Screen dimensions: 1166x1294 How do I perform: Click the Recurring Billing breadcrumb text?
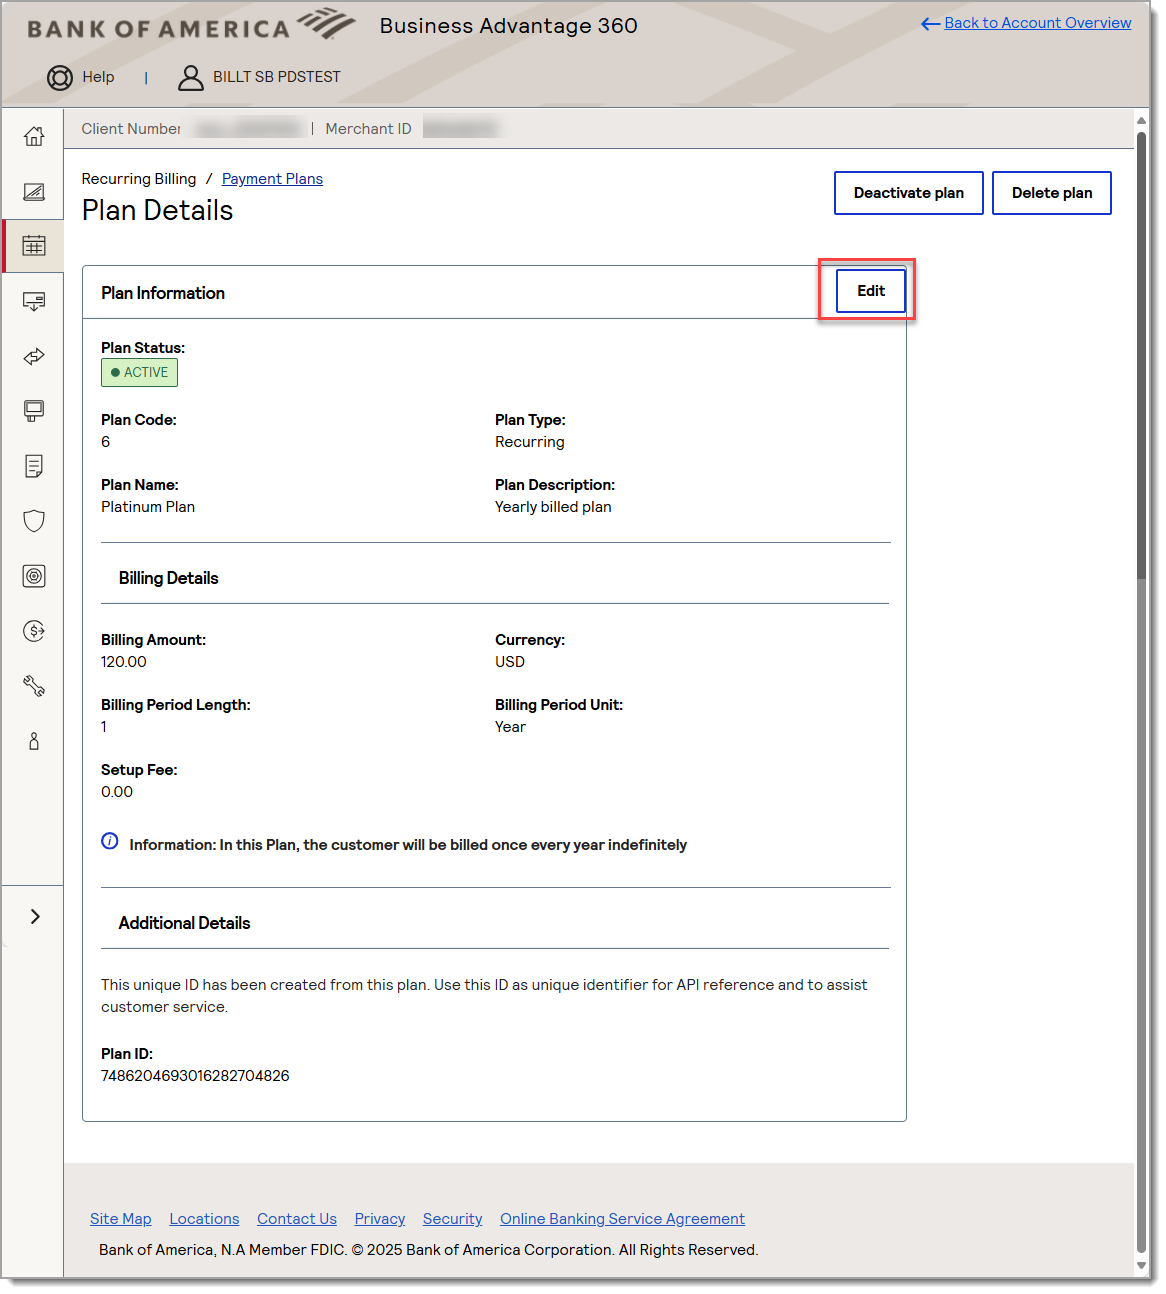point(139,179)
